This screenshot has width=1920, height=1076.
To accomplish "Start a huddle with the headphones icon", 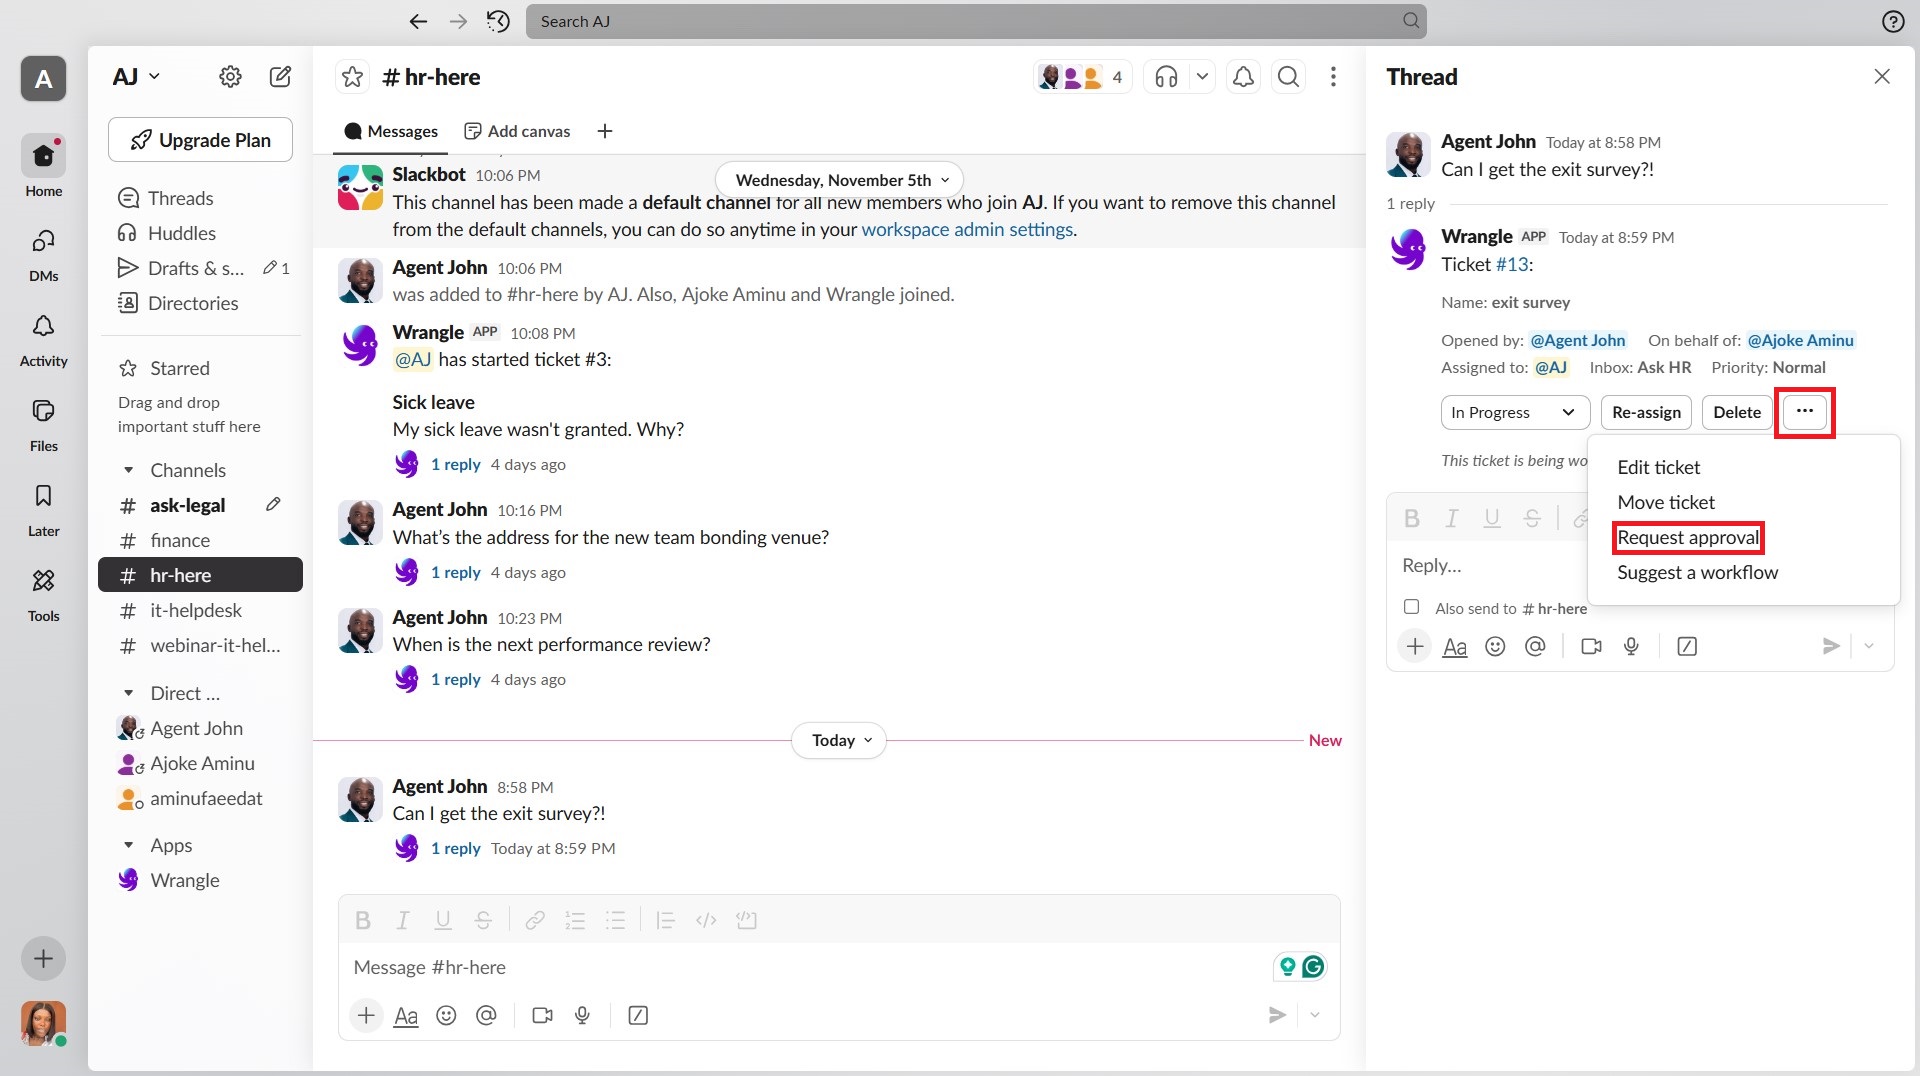I will [x=1166, y=77].
